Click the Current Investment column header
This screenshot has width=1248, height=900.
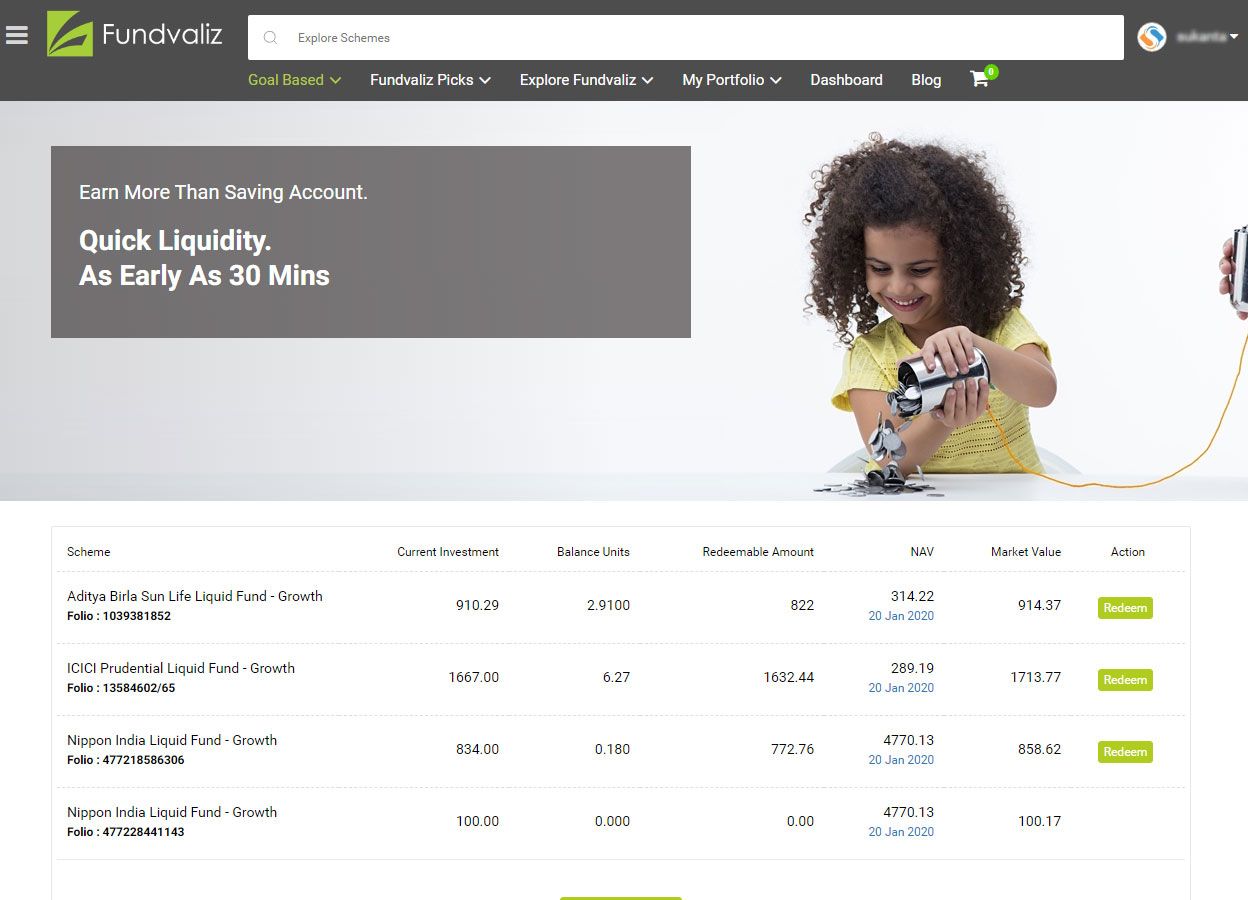click(448, 552)
